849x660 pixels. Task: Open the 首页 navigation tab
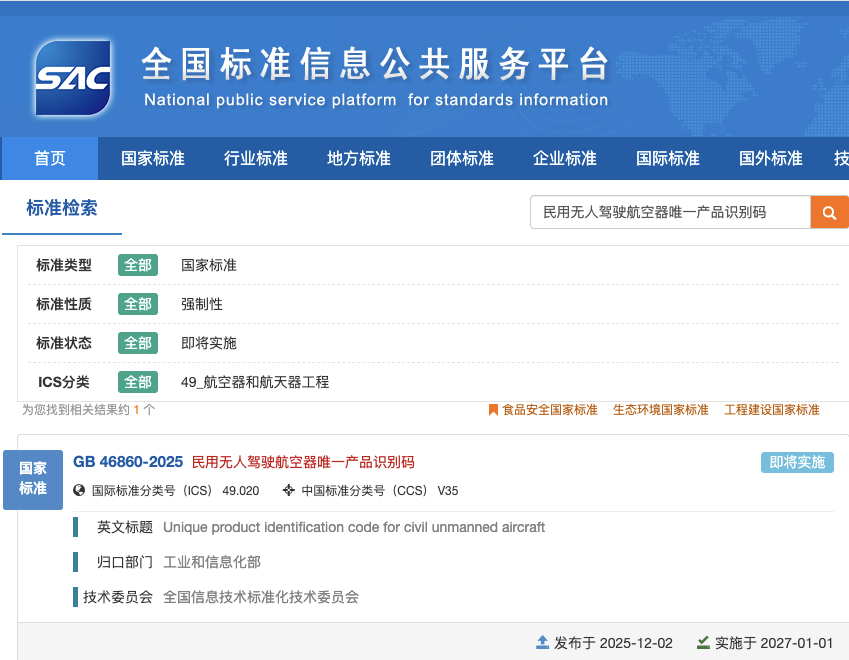[x=50, y=158]
